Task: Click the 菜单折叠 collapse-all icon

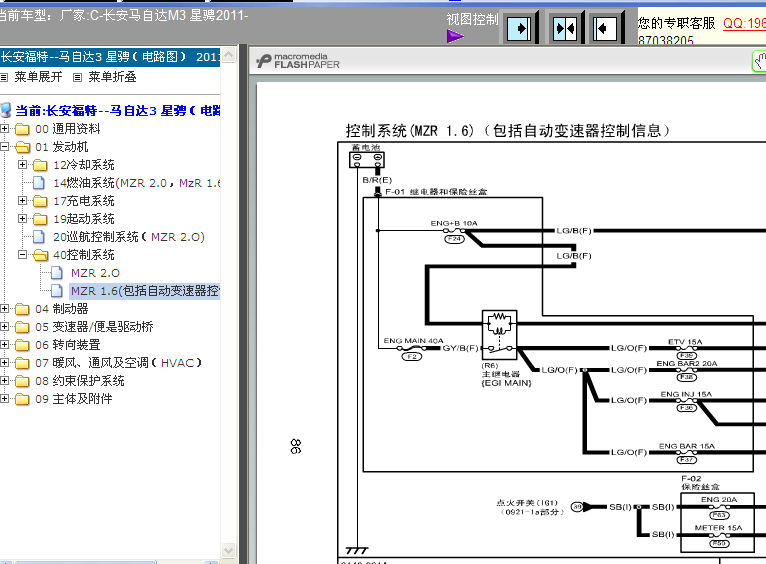Action: click(x=77, y=77)
